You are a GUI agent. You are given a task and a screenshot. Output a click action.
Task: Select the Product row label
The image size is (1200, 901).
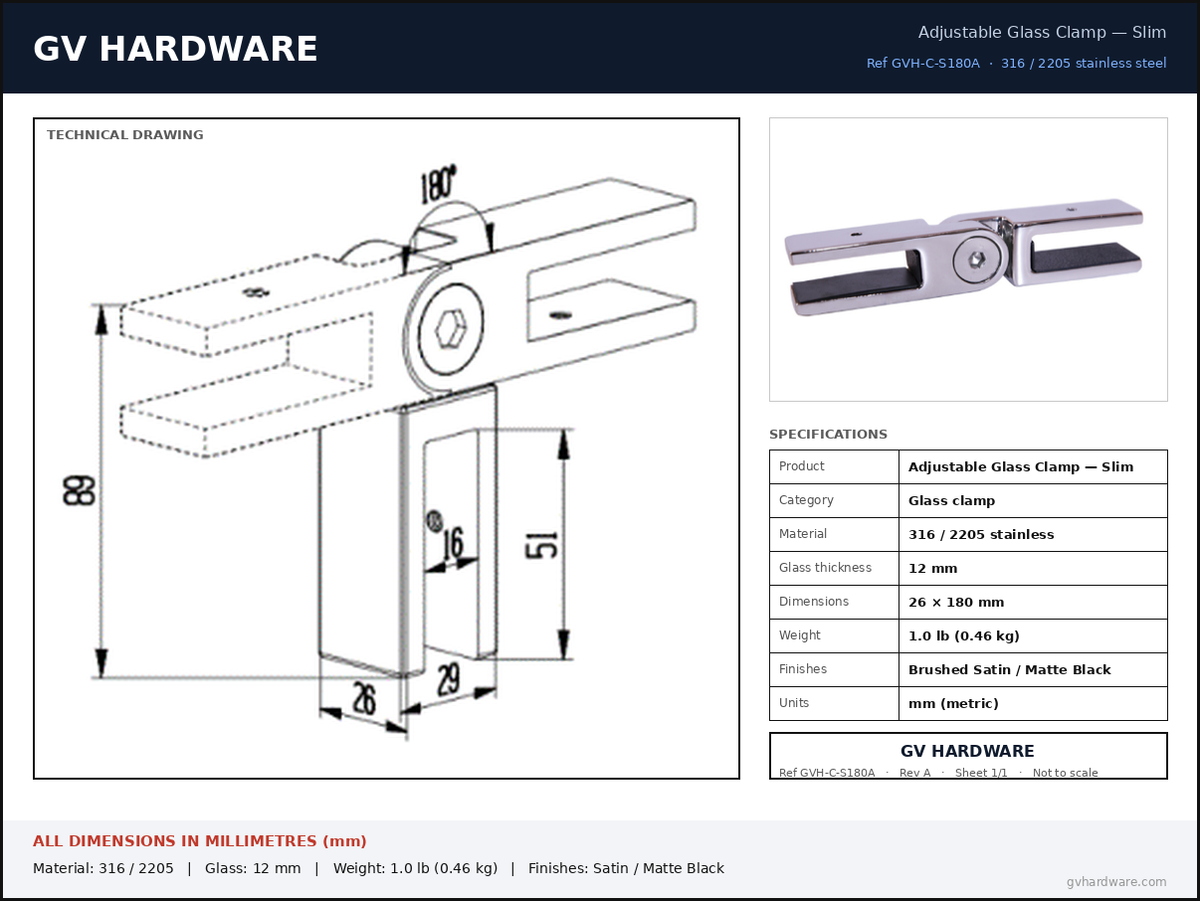point(802,466)
